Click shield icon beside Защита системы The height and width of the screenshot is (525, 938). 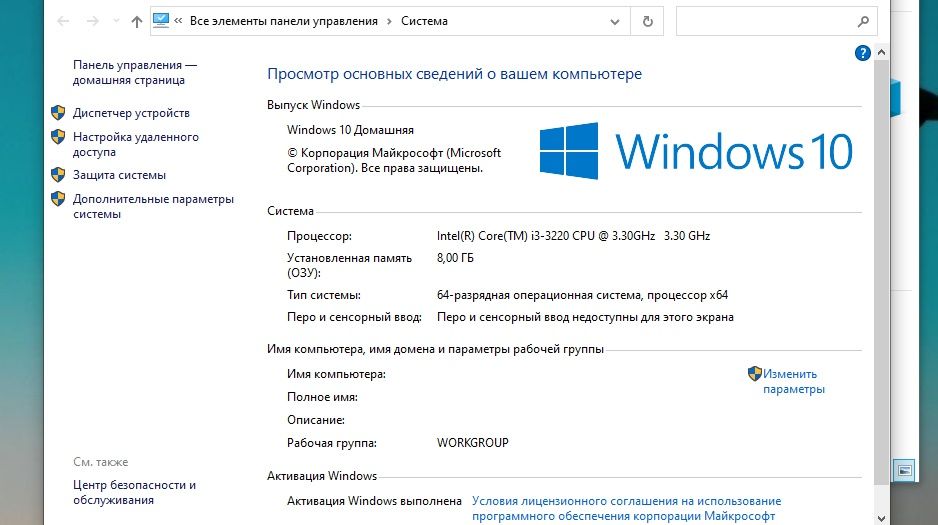pos(58,175)
